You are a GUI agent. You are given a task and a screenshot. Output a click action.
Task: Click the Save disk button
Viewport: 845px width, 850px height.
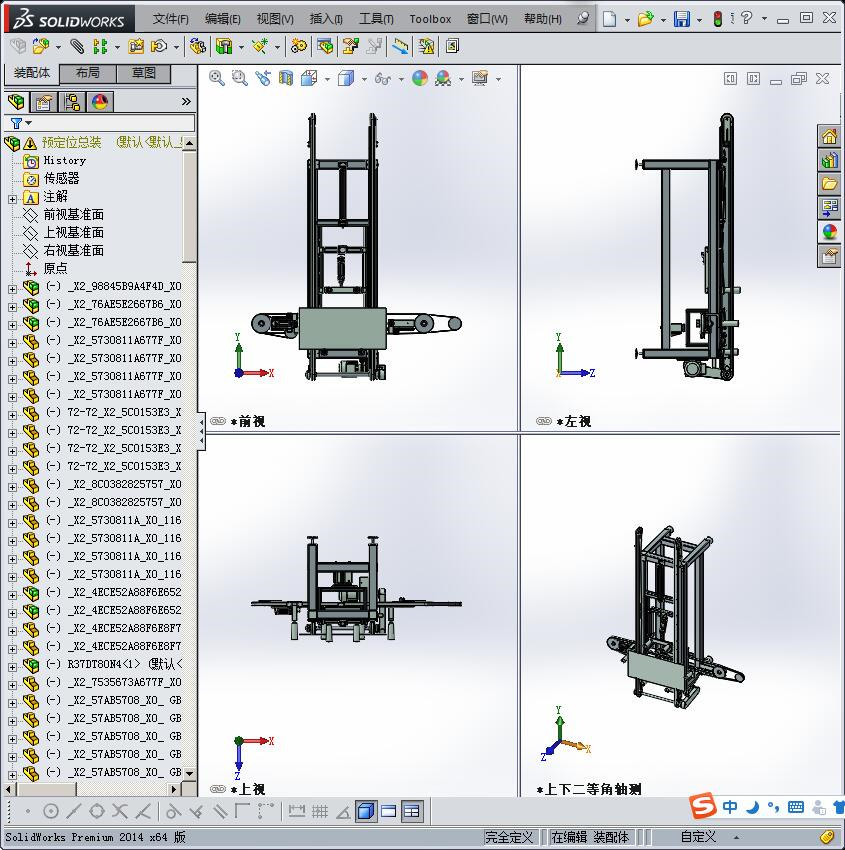click(682, 19)
